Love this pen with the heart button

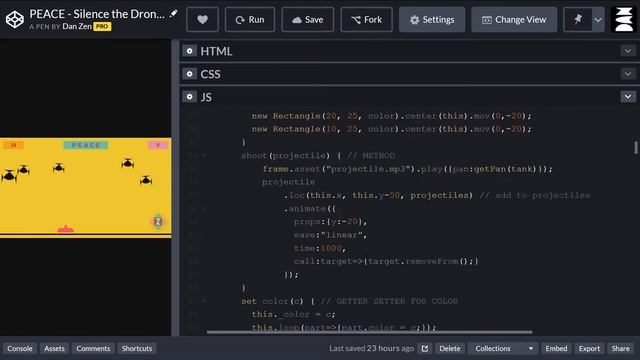(202, 20)
